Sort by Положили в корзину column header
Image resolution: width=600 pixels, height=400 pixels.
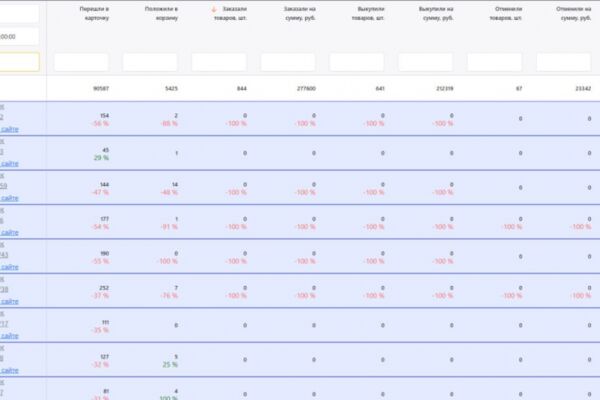click(161, 13)
